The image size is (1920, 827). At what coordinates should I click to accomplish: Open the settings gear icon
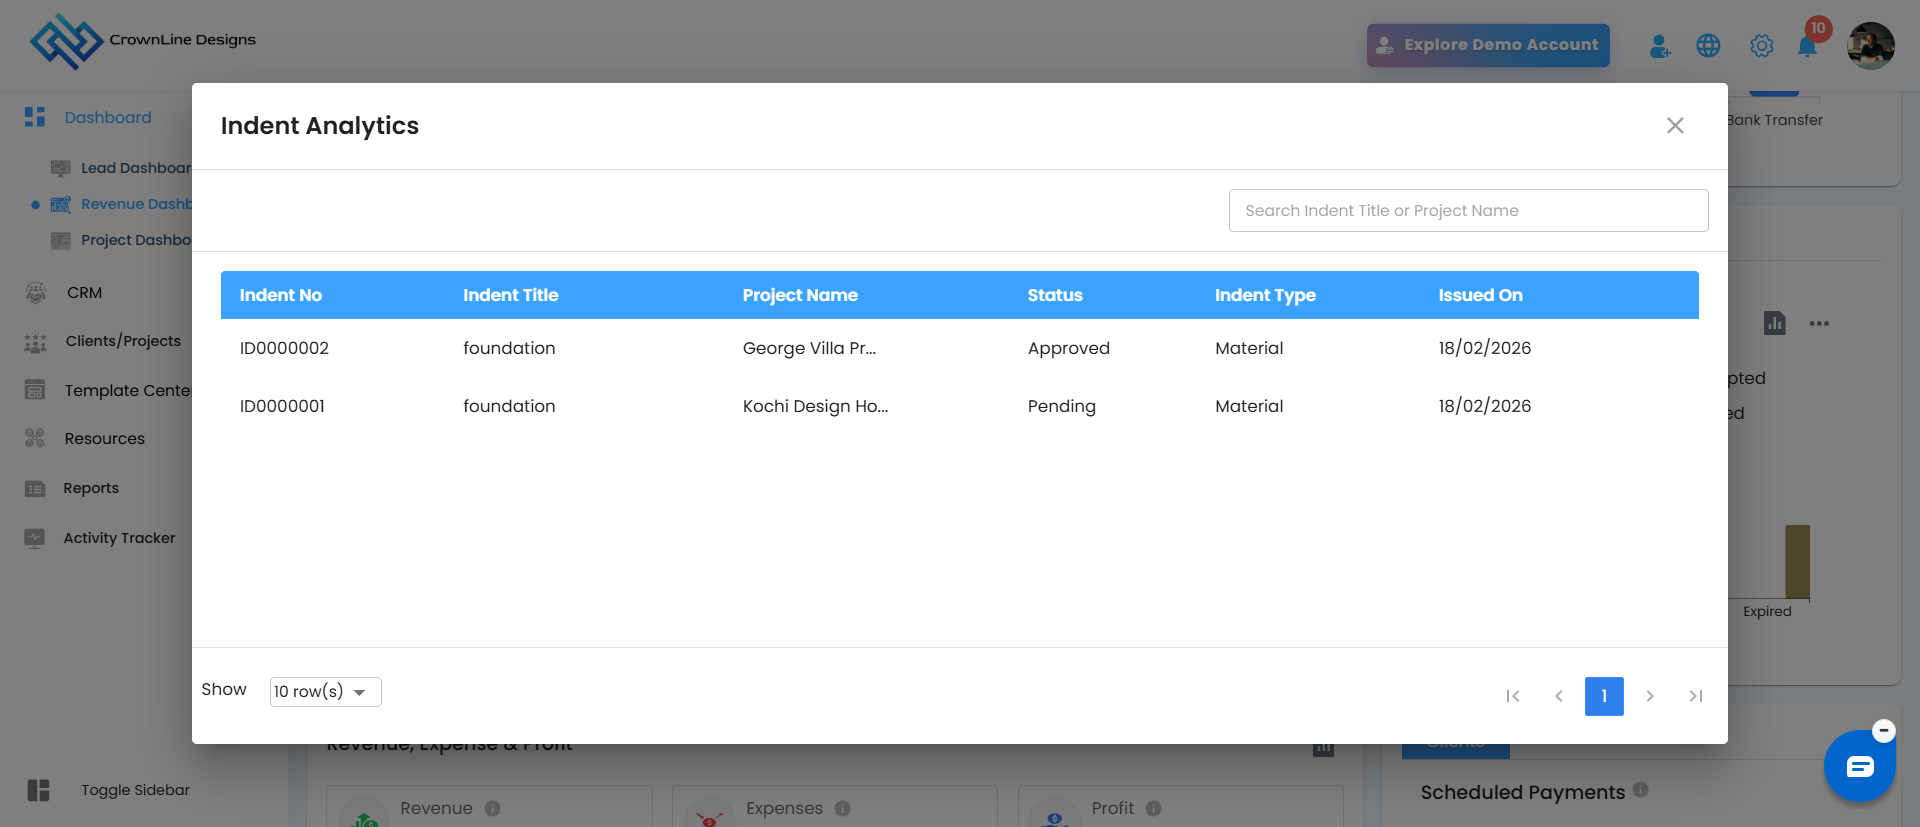coord(1761,46)
